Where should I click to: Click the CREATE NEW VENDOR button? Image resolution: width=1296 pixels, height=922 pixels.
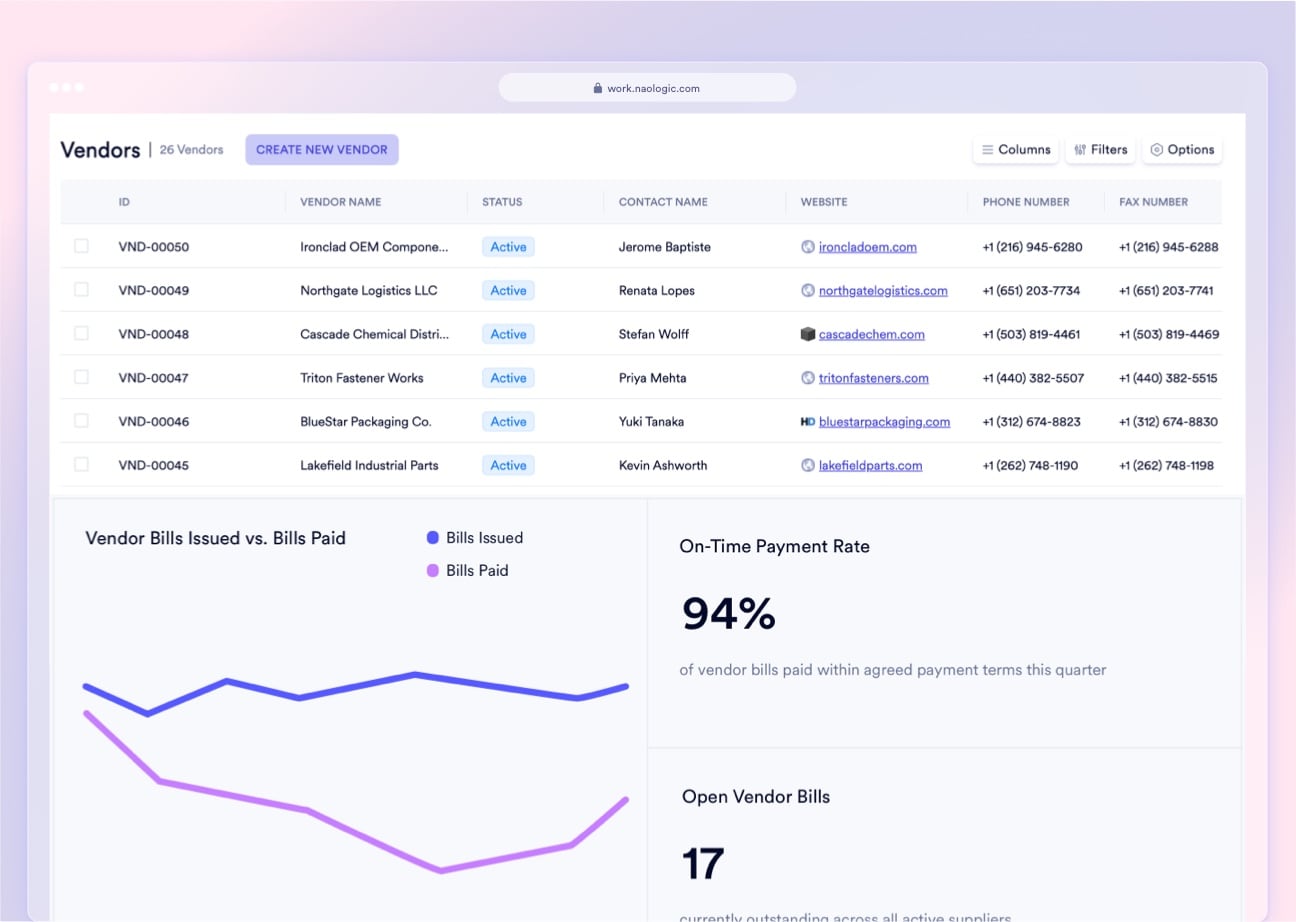pos(321,149)
